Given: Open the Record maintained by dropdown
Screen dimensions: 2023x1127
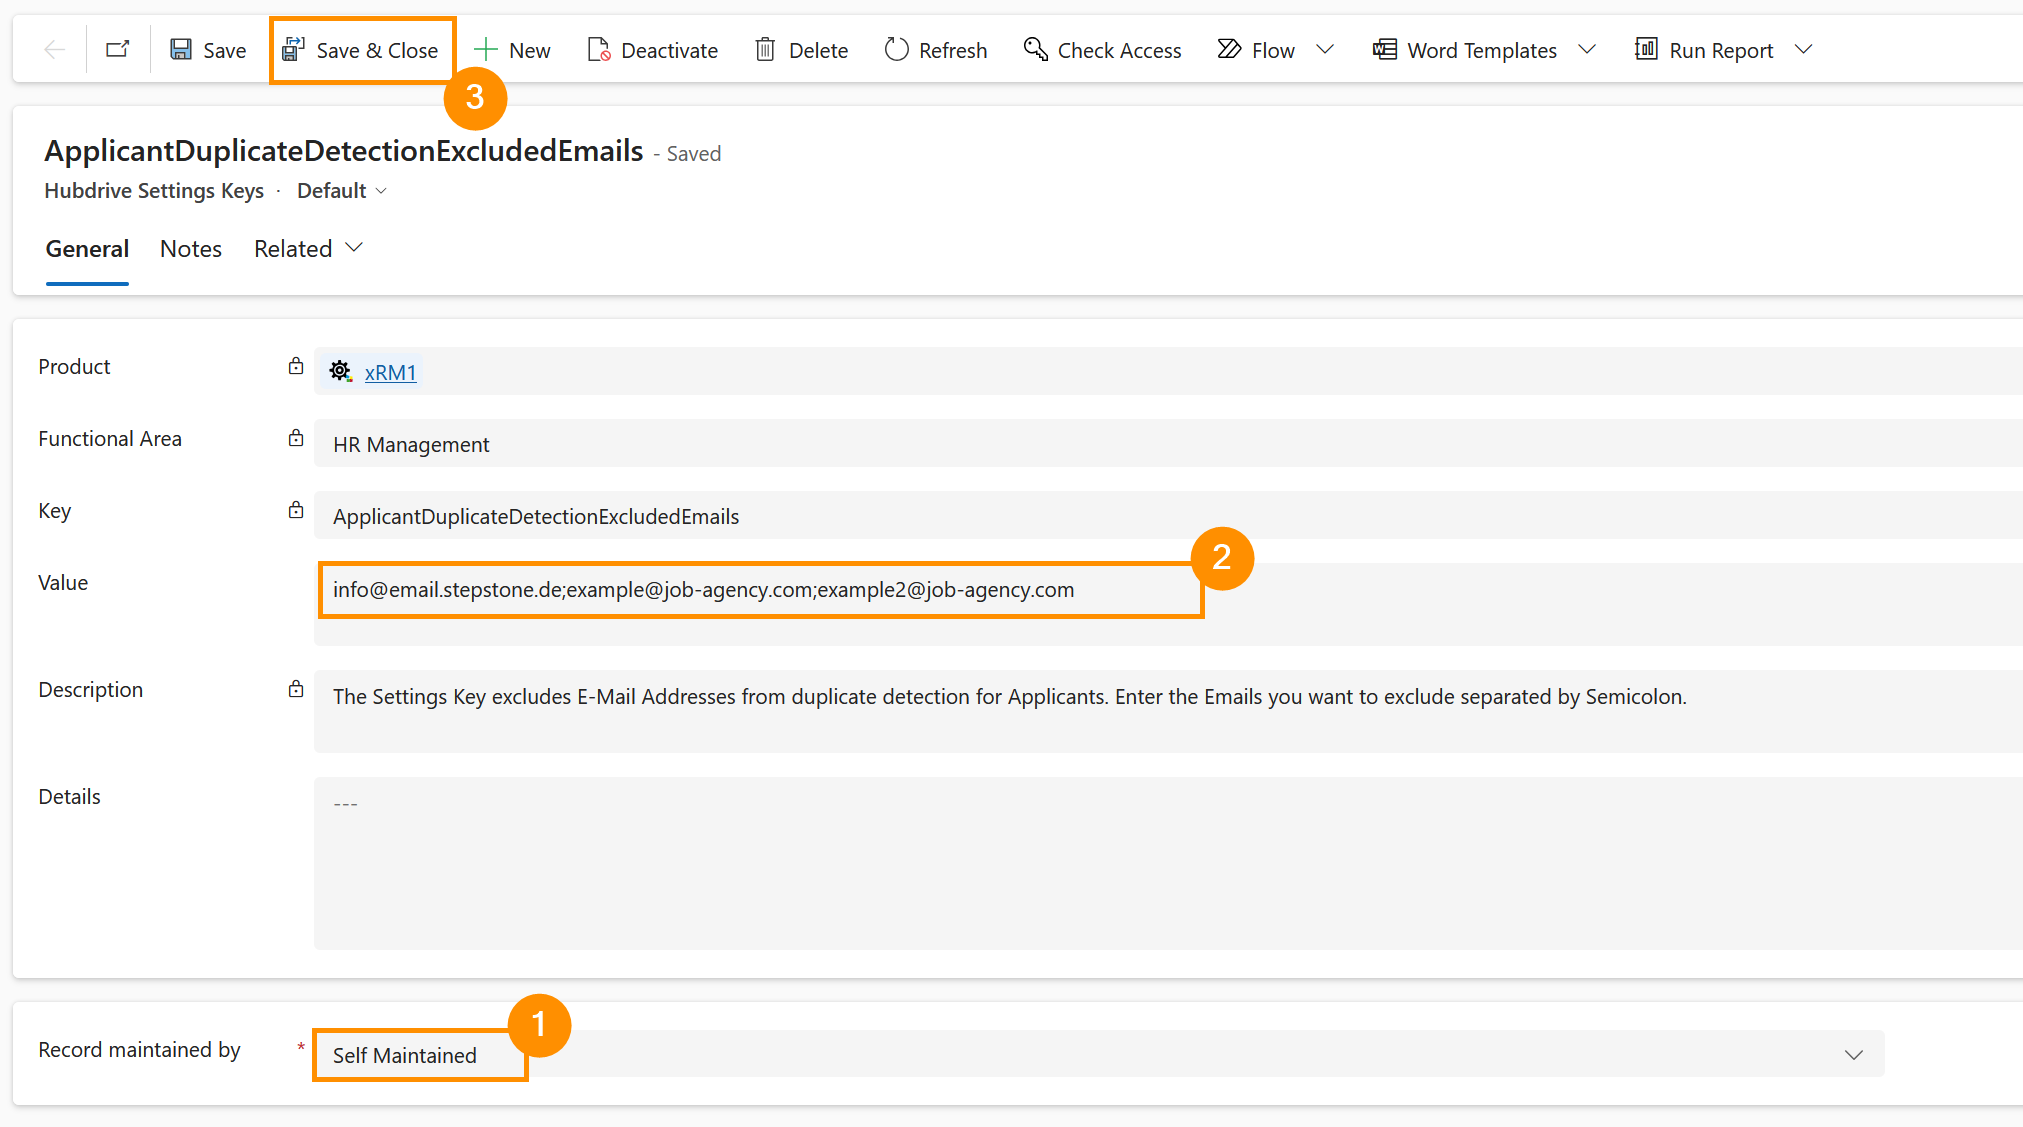Looking at the screenshot, I should point(1098,1055).
